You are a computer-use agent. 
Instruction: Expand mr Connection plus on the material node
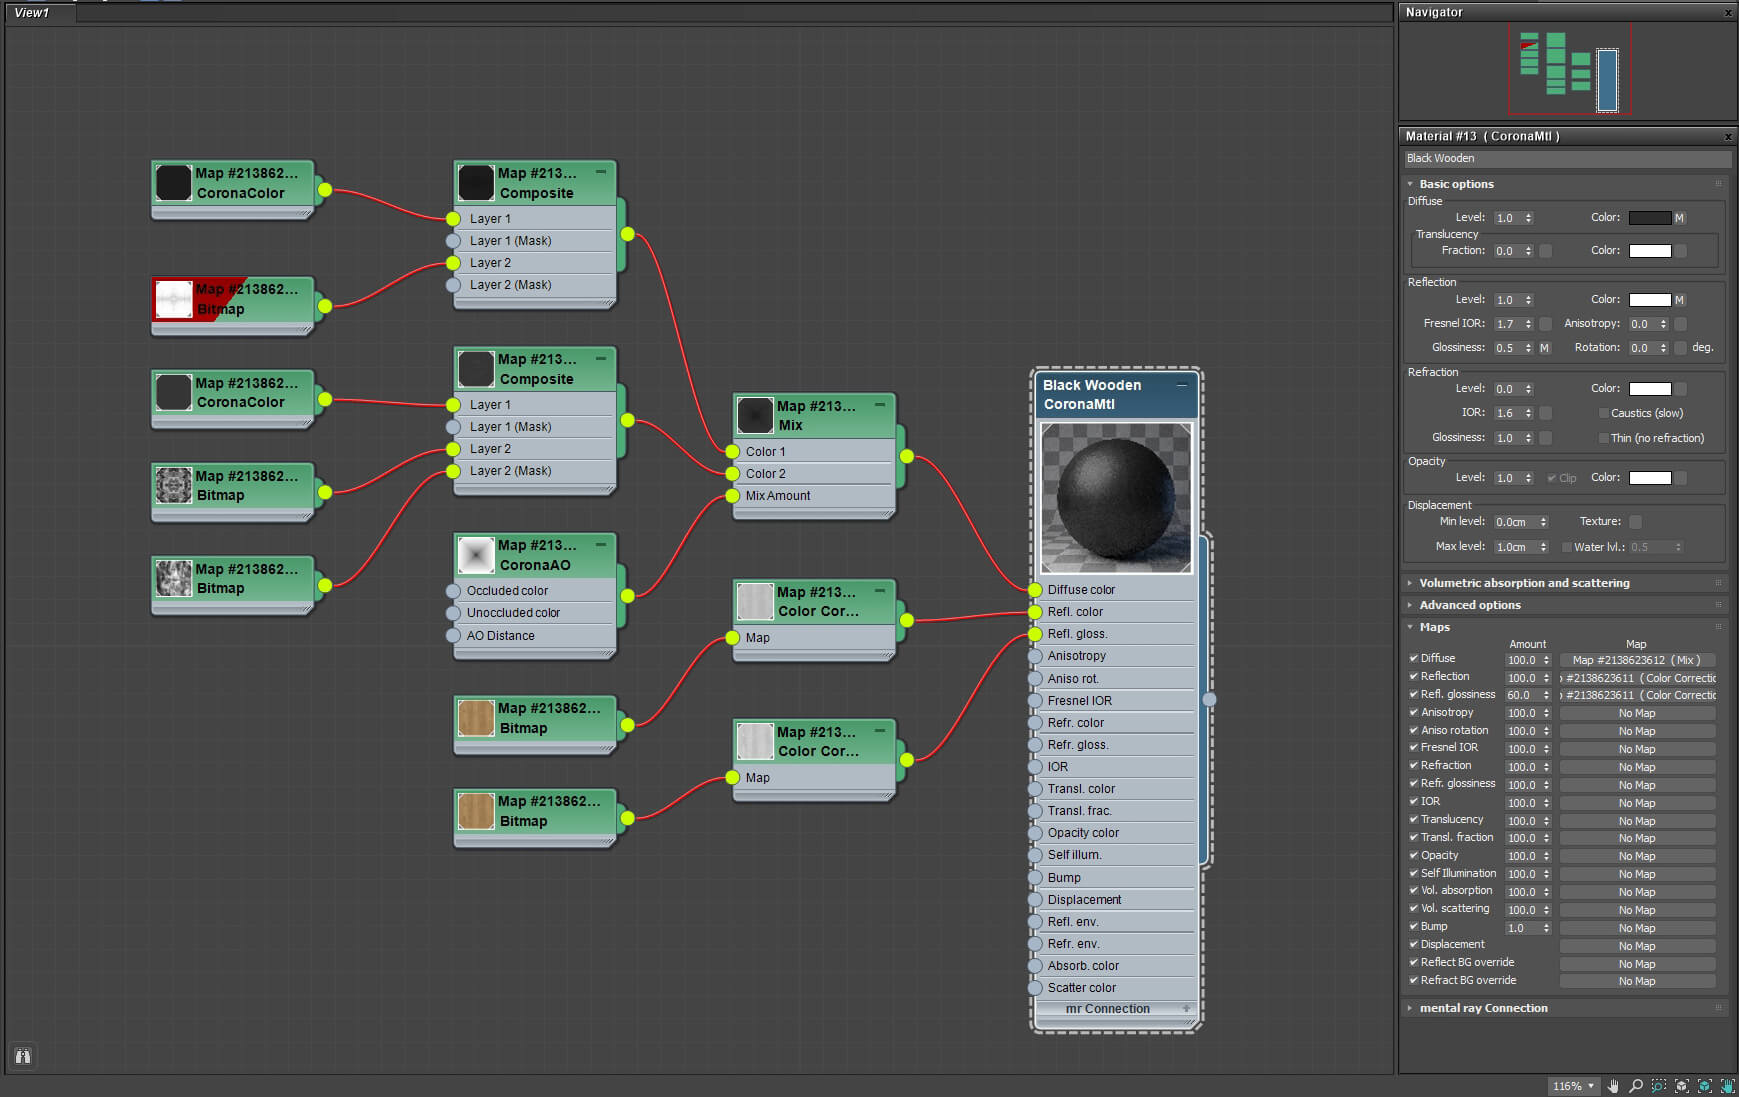click(x=1186, y=1008)
